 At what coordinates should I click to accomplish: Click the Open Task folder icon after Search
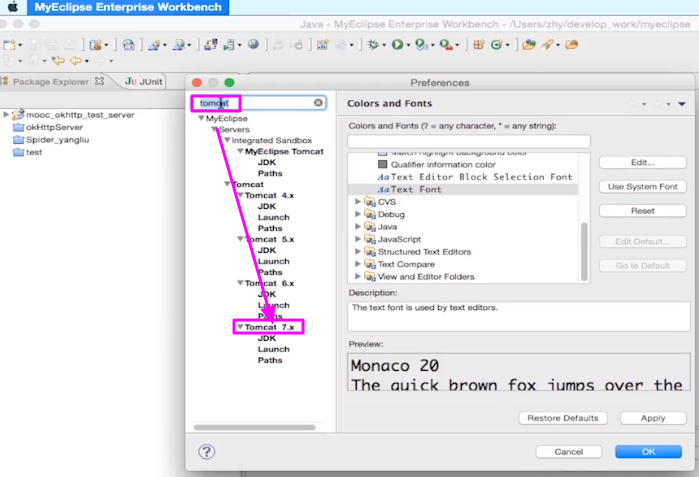[572, 45]
